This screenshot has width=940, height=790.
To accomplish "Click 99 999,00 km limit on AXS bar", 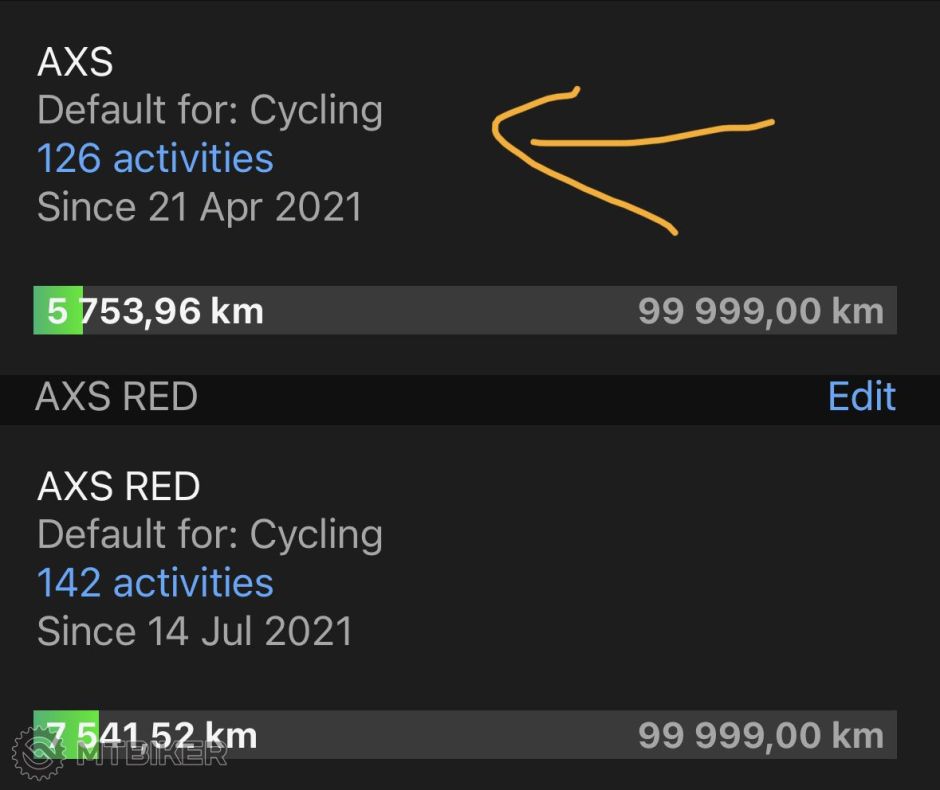I will (760, 311).
